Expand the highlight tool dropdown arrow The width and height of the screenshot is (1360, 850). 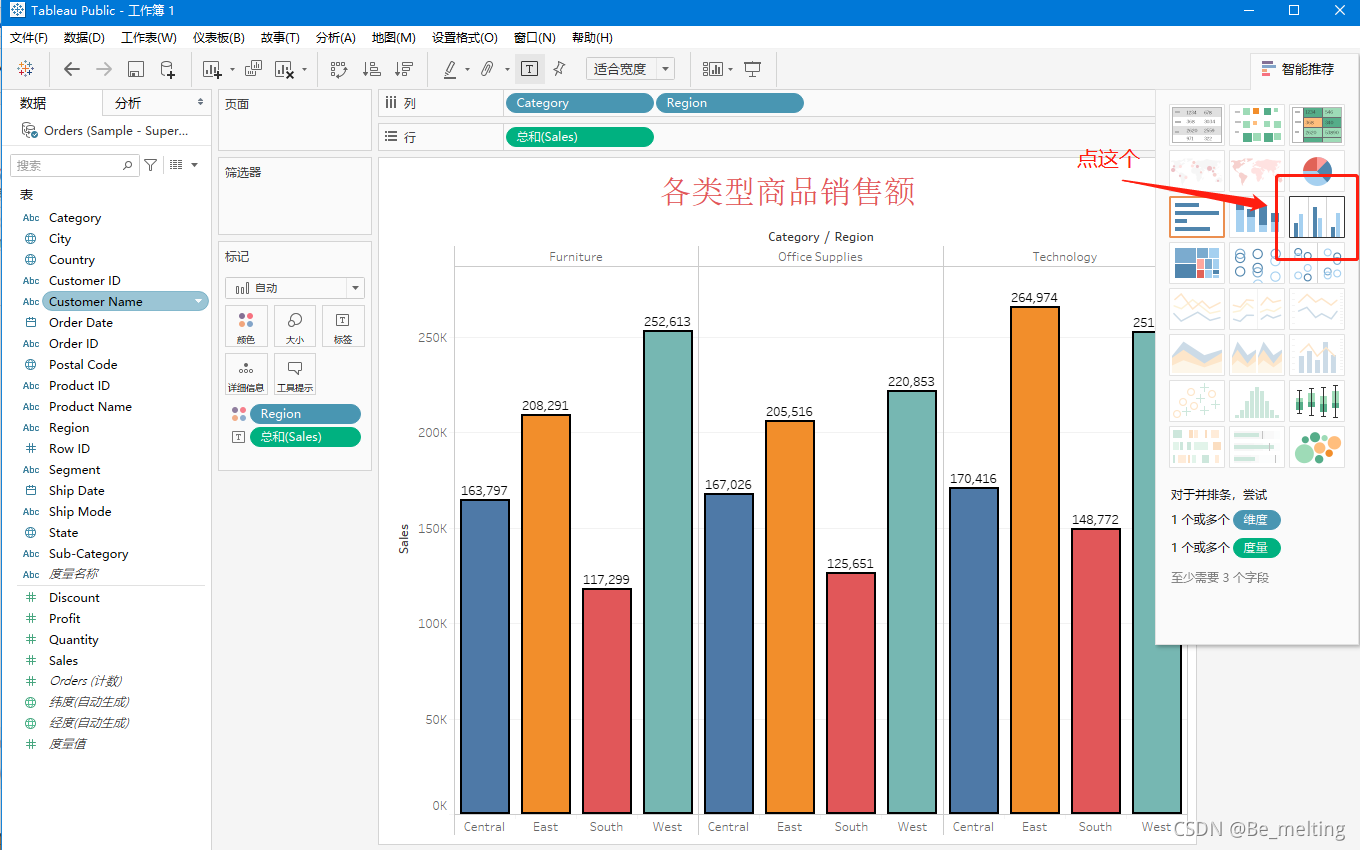tap(467, 69)
